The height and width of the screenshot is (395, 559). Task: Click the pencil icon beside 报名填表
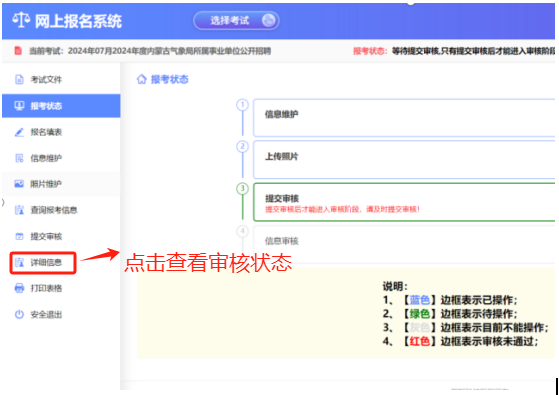[x=19, y=132]
